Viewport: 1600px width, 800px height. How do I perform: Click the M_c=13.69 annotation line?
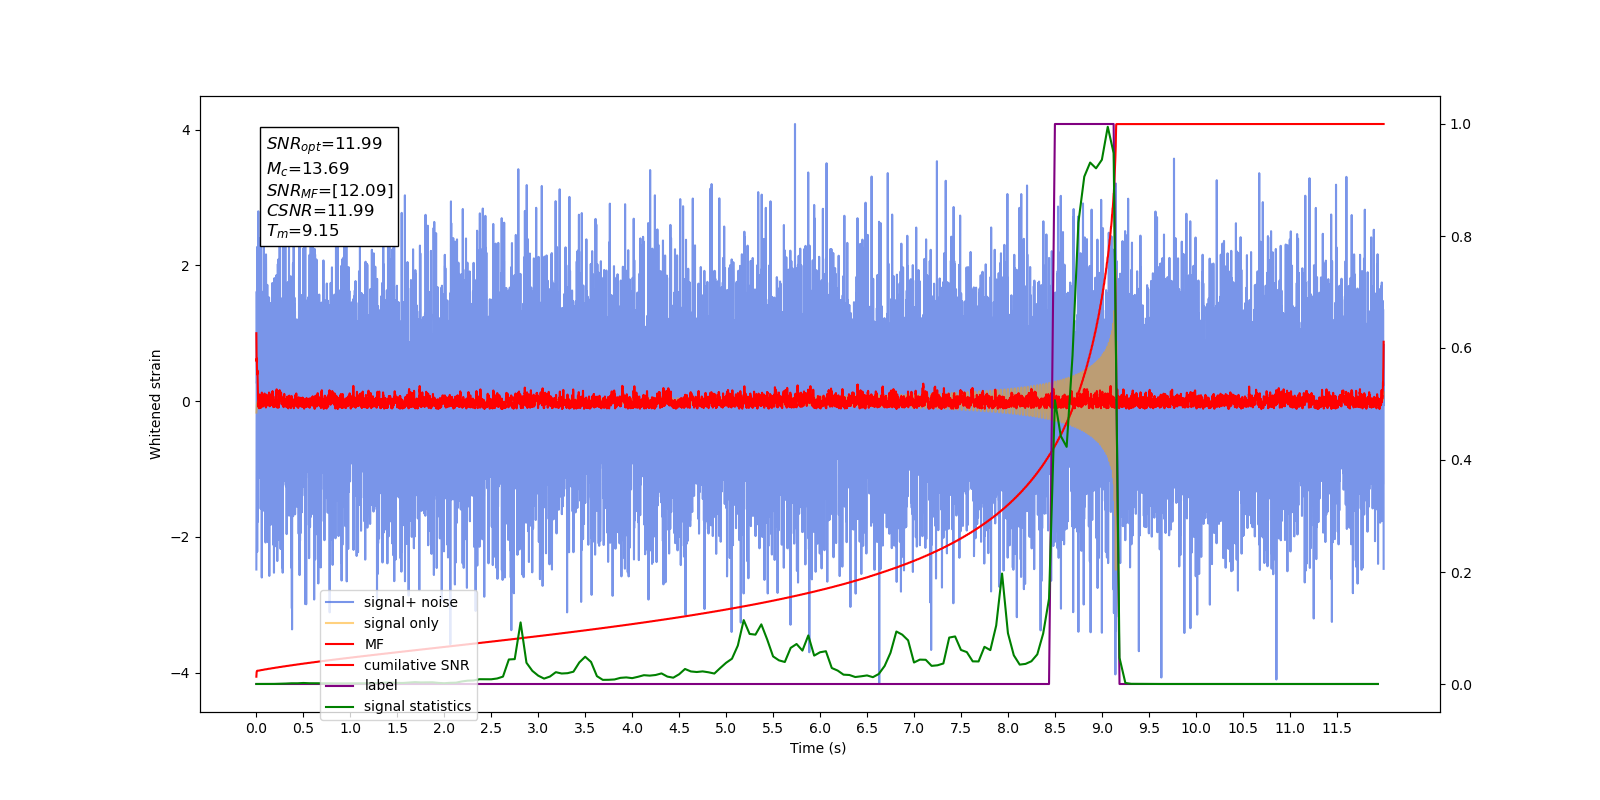[307, 169]
